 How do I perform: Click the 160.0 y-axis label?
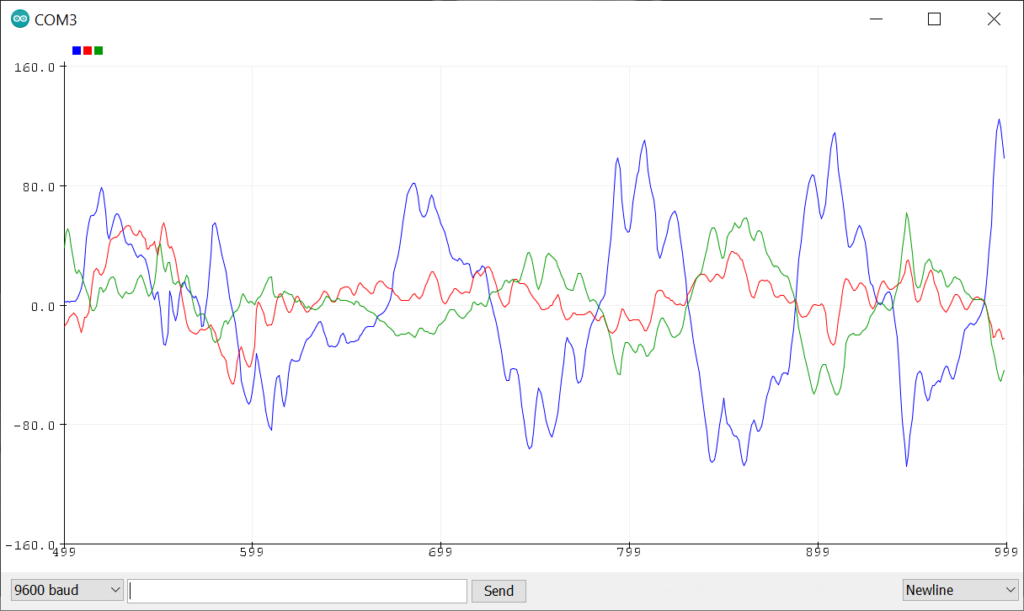coord(35,67)
